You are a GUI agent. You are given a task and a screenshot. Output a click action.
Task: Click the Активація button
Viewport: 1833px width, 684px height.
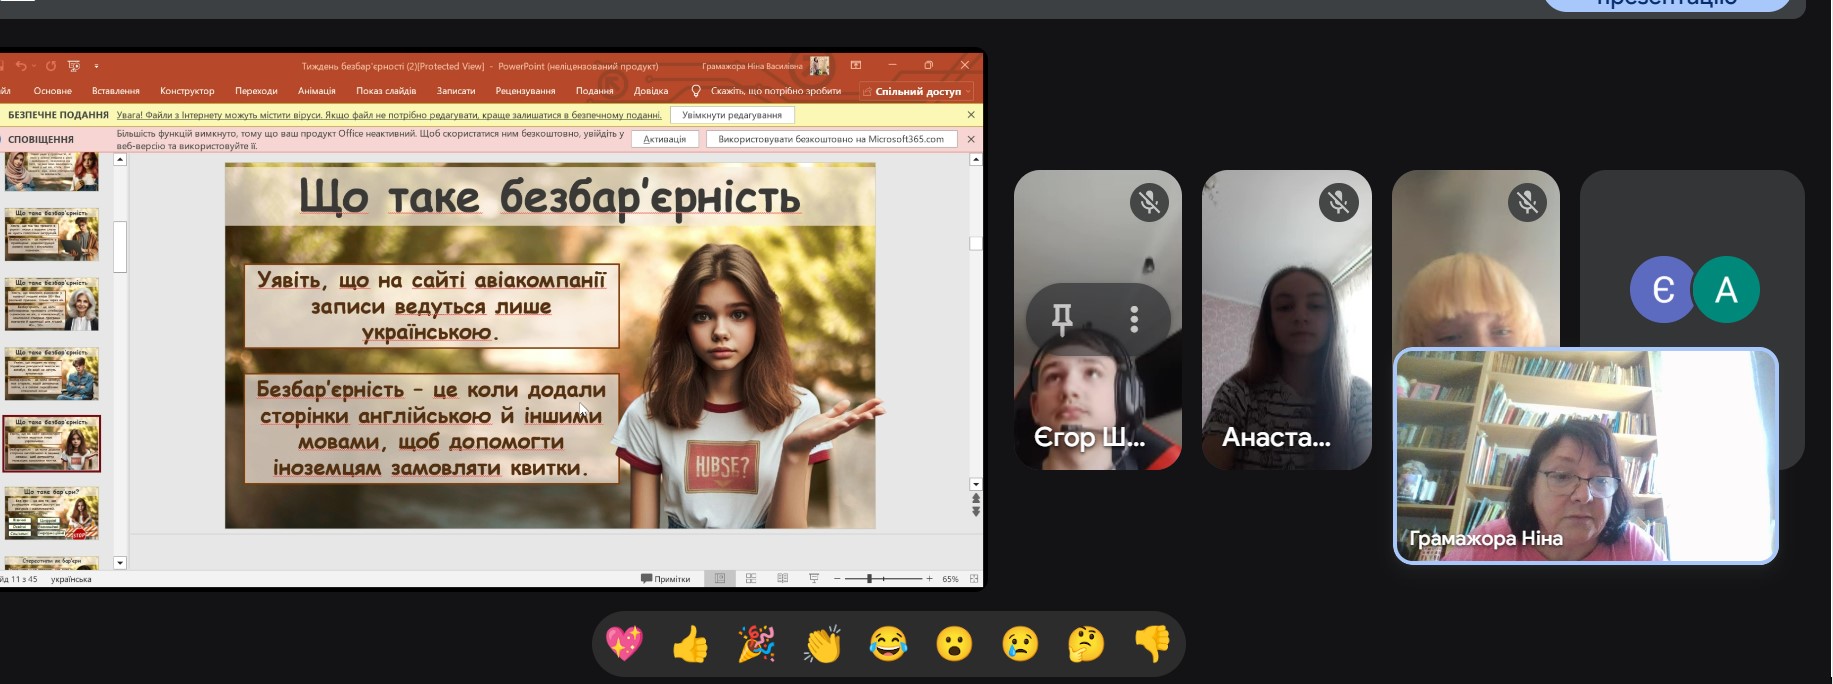(664, 139)
